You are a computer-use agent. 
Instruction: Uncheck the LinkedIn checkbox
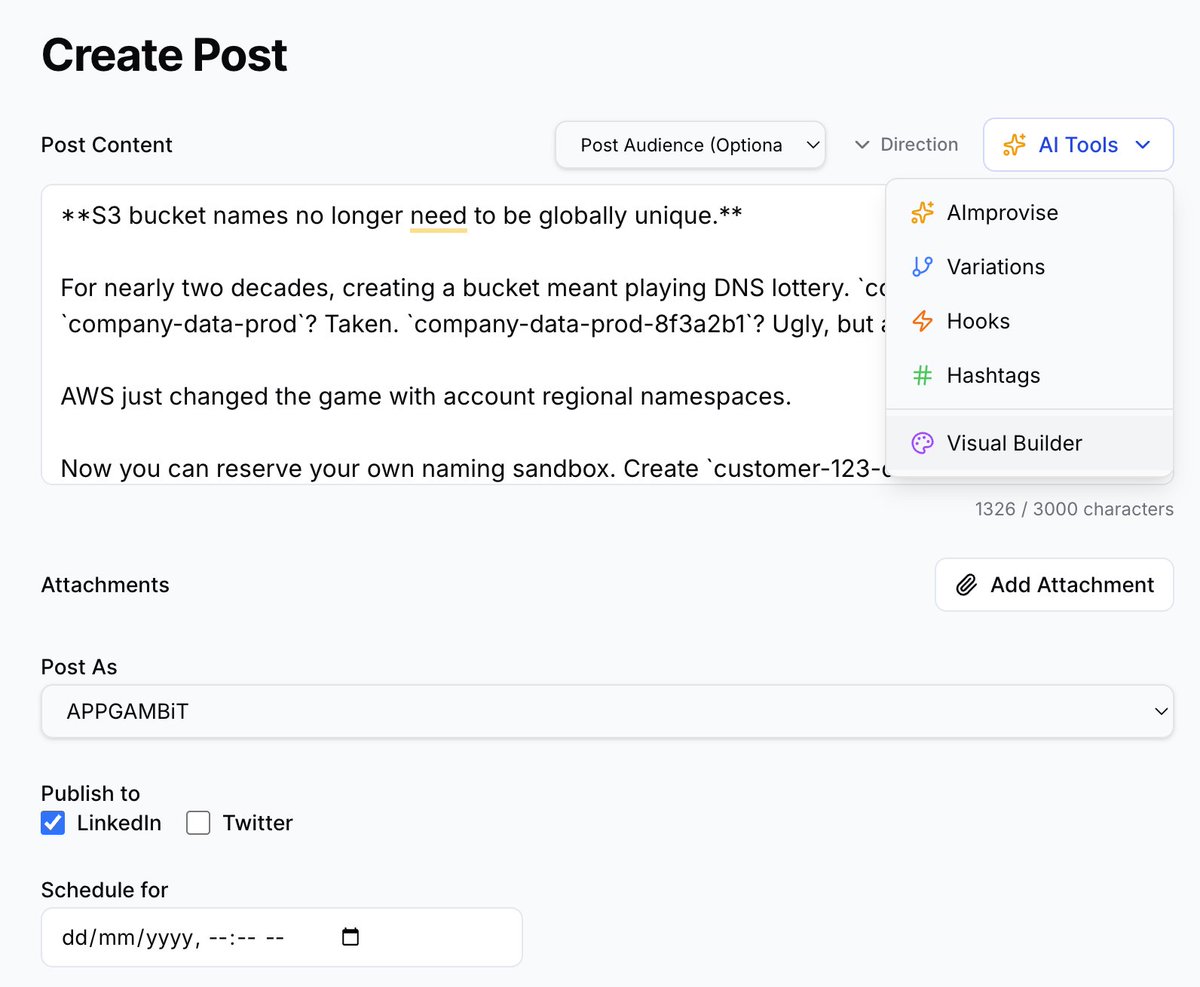click(x=53, y=823)
